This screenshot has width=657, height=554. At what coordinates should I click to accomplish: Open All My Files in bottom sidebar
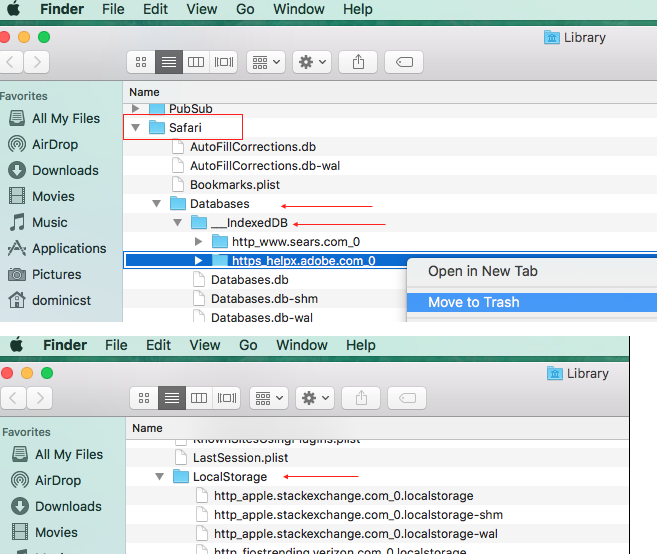click(x=57, y=454)
